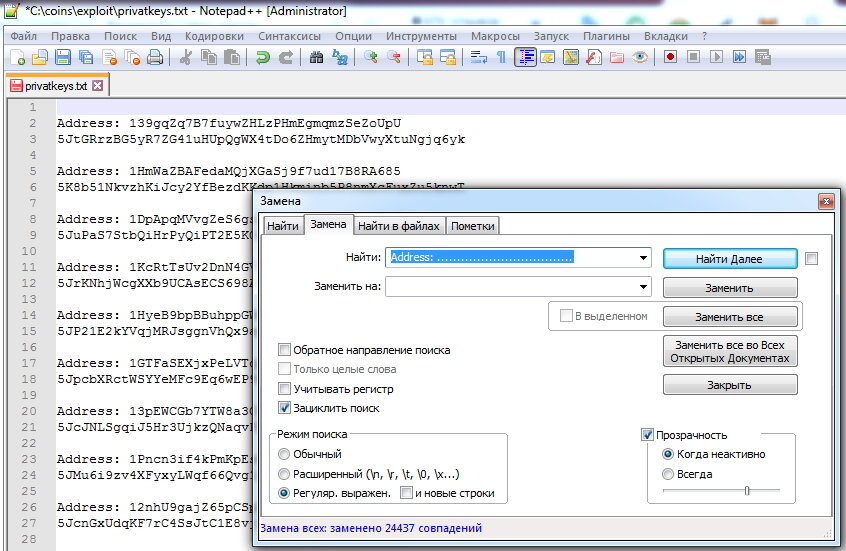Viewport: 846px width, 551px height.
Task: Open Find using the binoculars icon
Action: 316,57
